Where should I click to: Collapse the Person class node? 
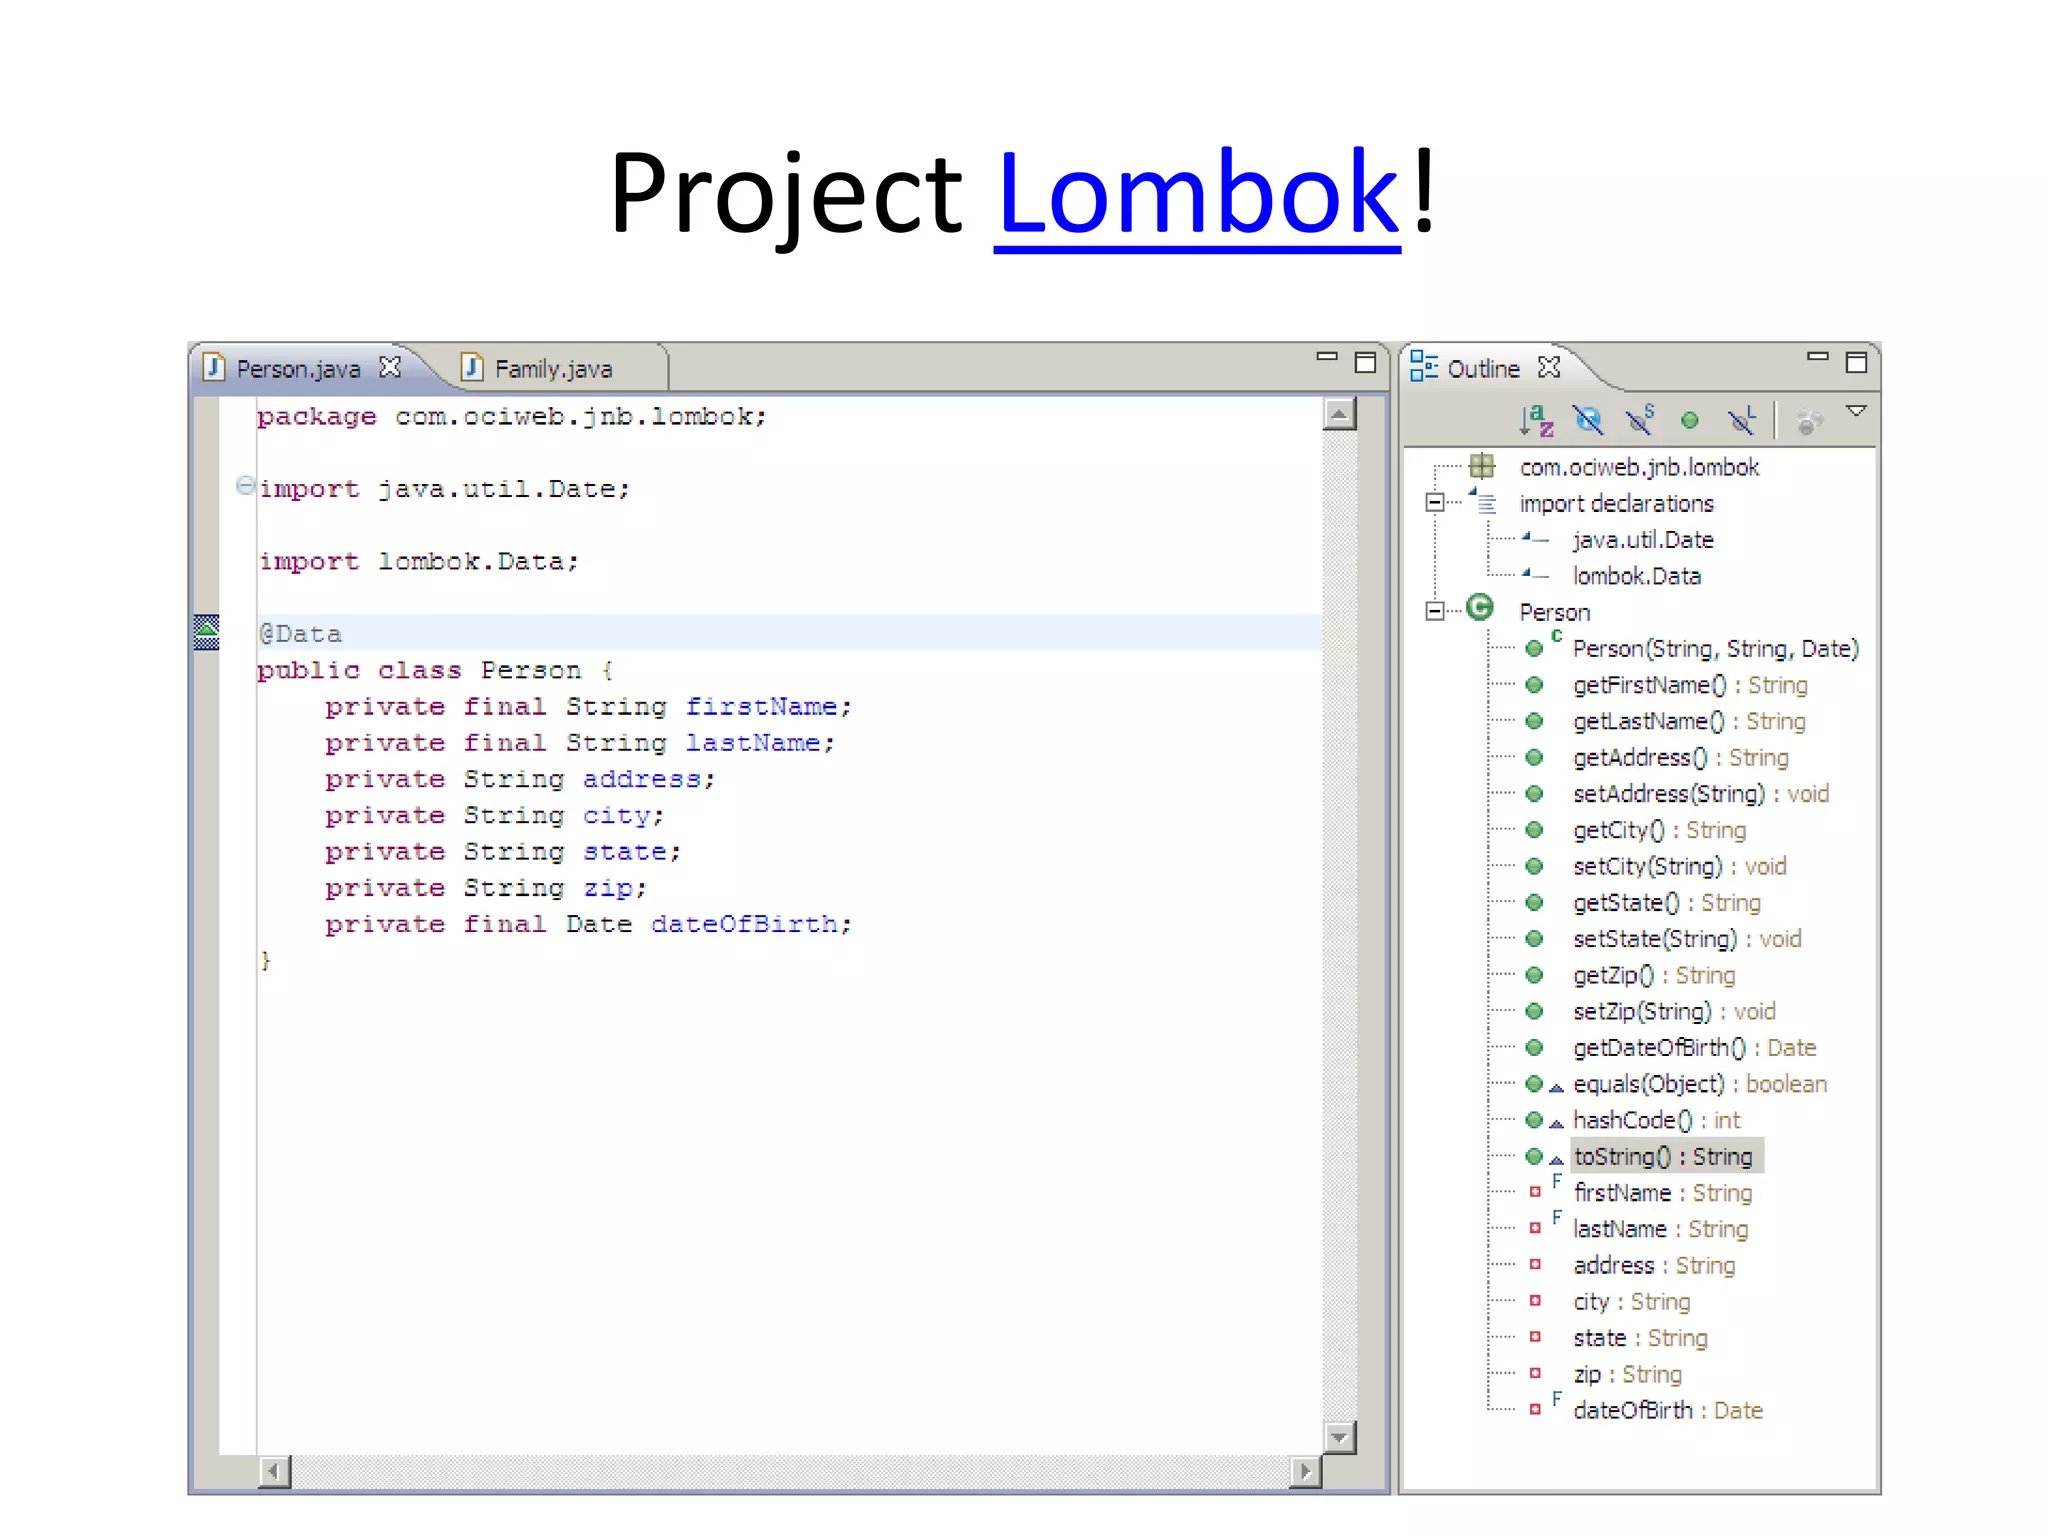pyautogui.click(x=1435, y=611)
